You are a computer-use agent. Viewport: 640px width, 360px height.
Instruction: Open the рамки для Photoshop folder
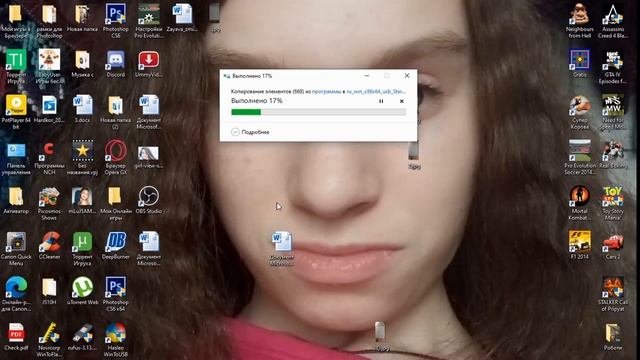coord(49,21)
